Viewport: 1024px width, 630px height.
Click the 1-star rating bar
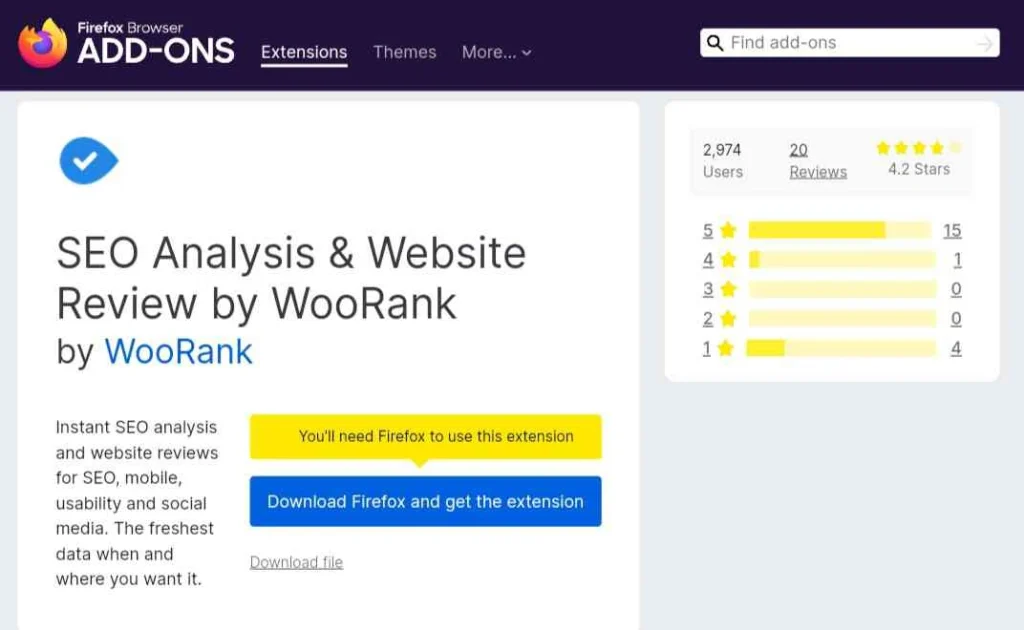(841, 348)
